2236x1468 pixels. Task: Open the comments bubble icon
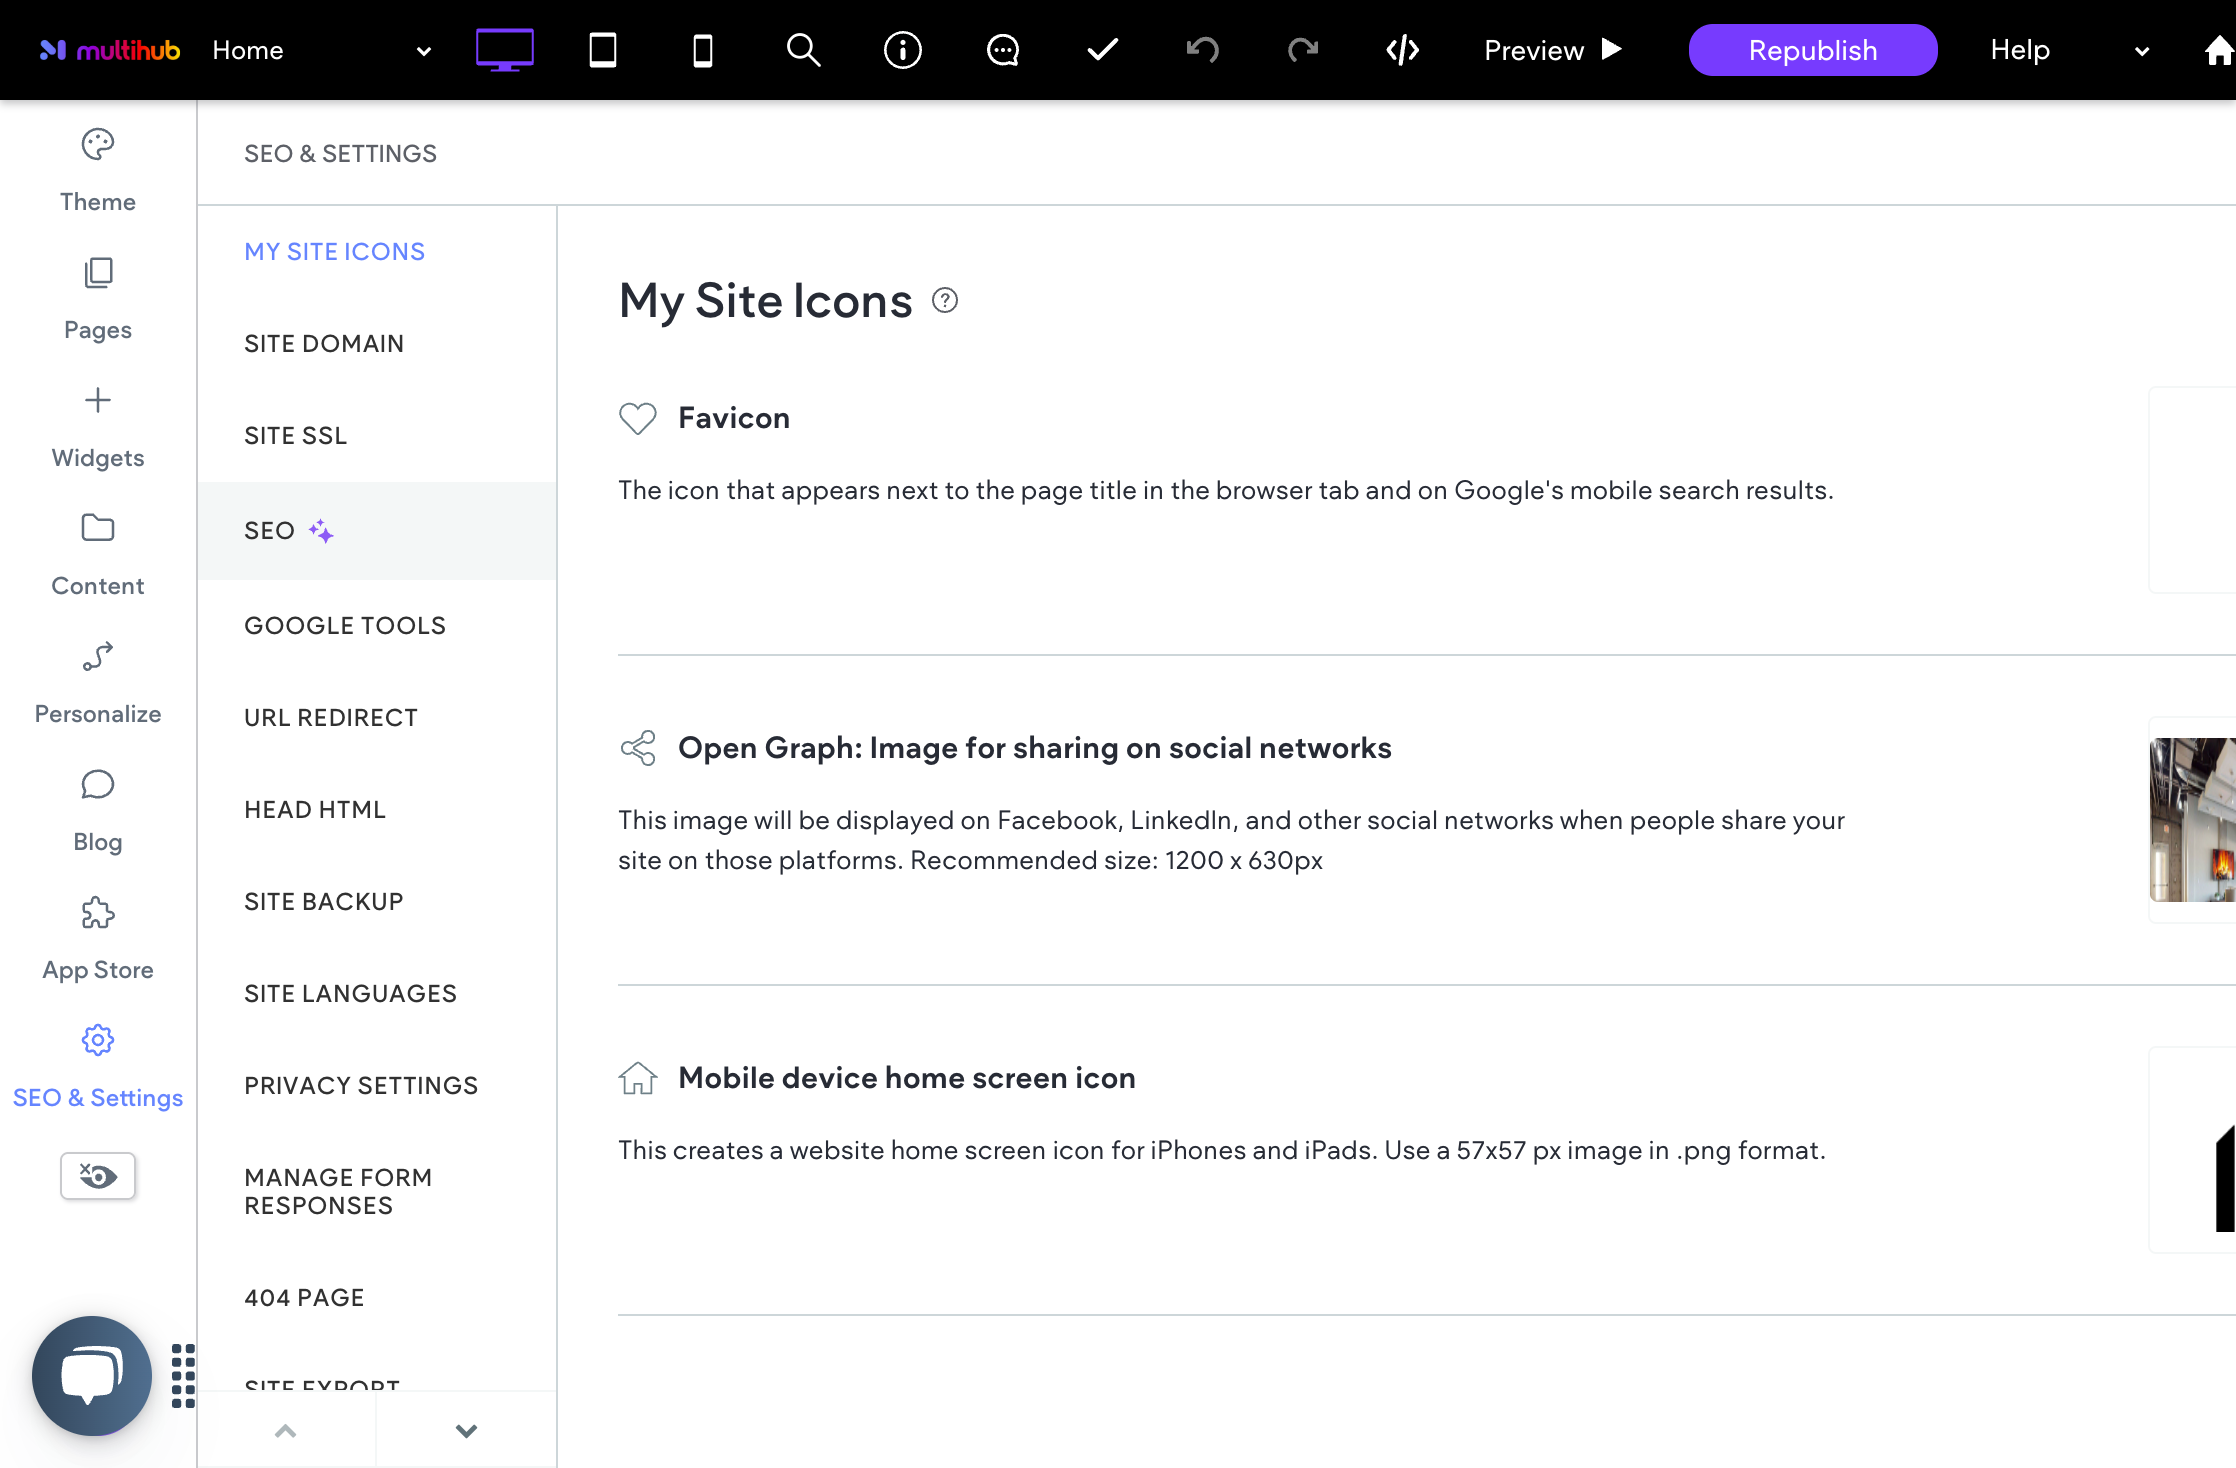[1003, 50]
